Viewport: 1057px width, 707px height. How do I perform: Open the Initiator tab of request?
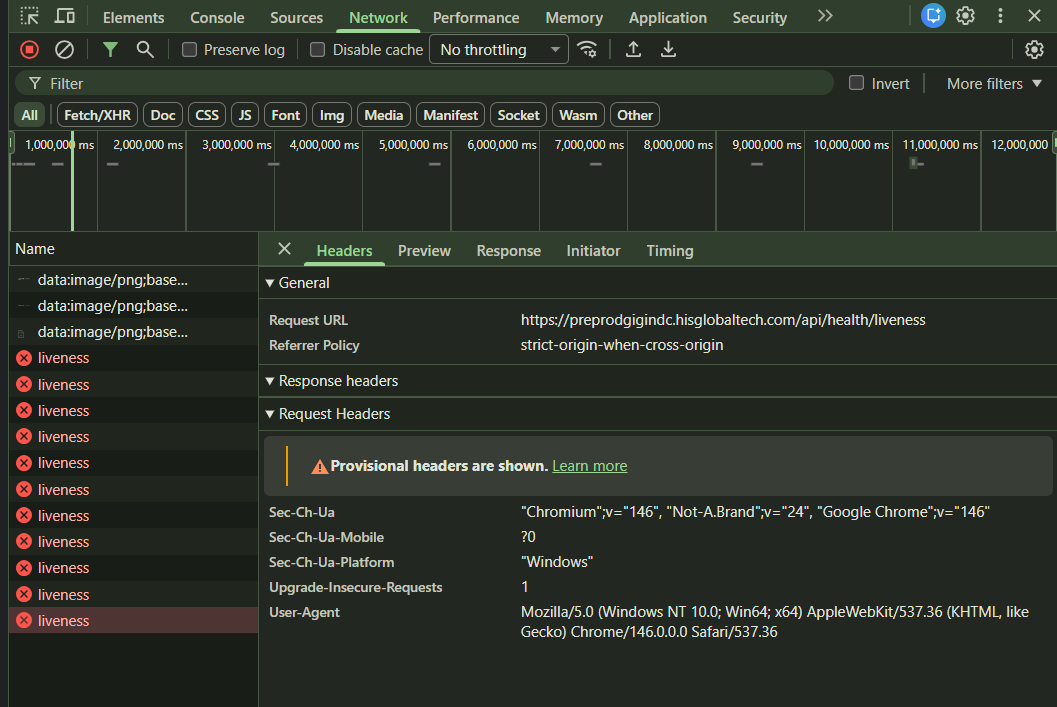[x=593, y=251]
